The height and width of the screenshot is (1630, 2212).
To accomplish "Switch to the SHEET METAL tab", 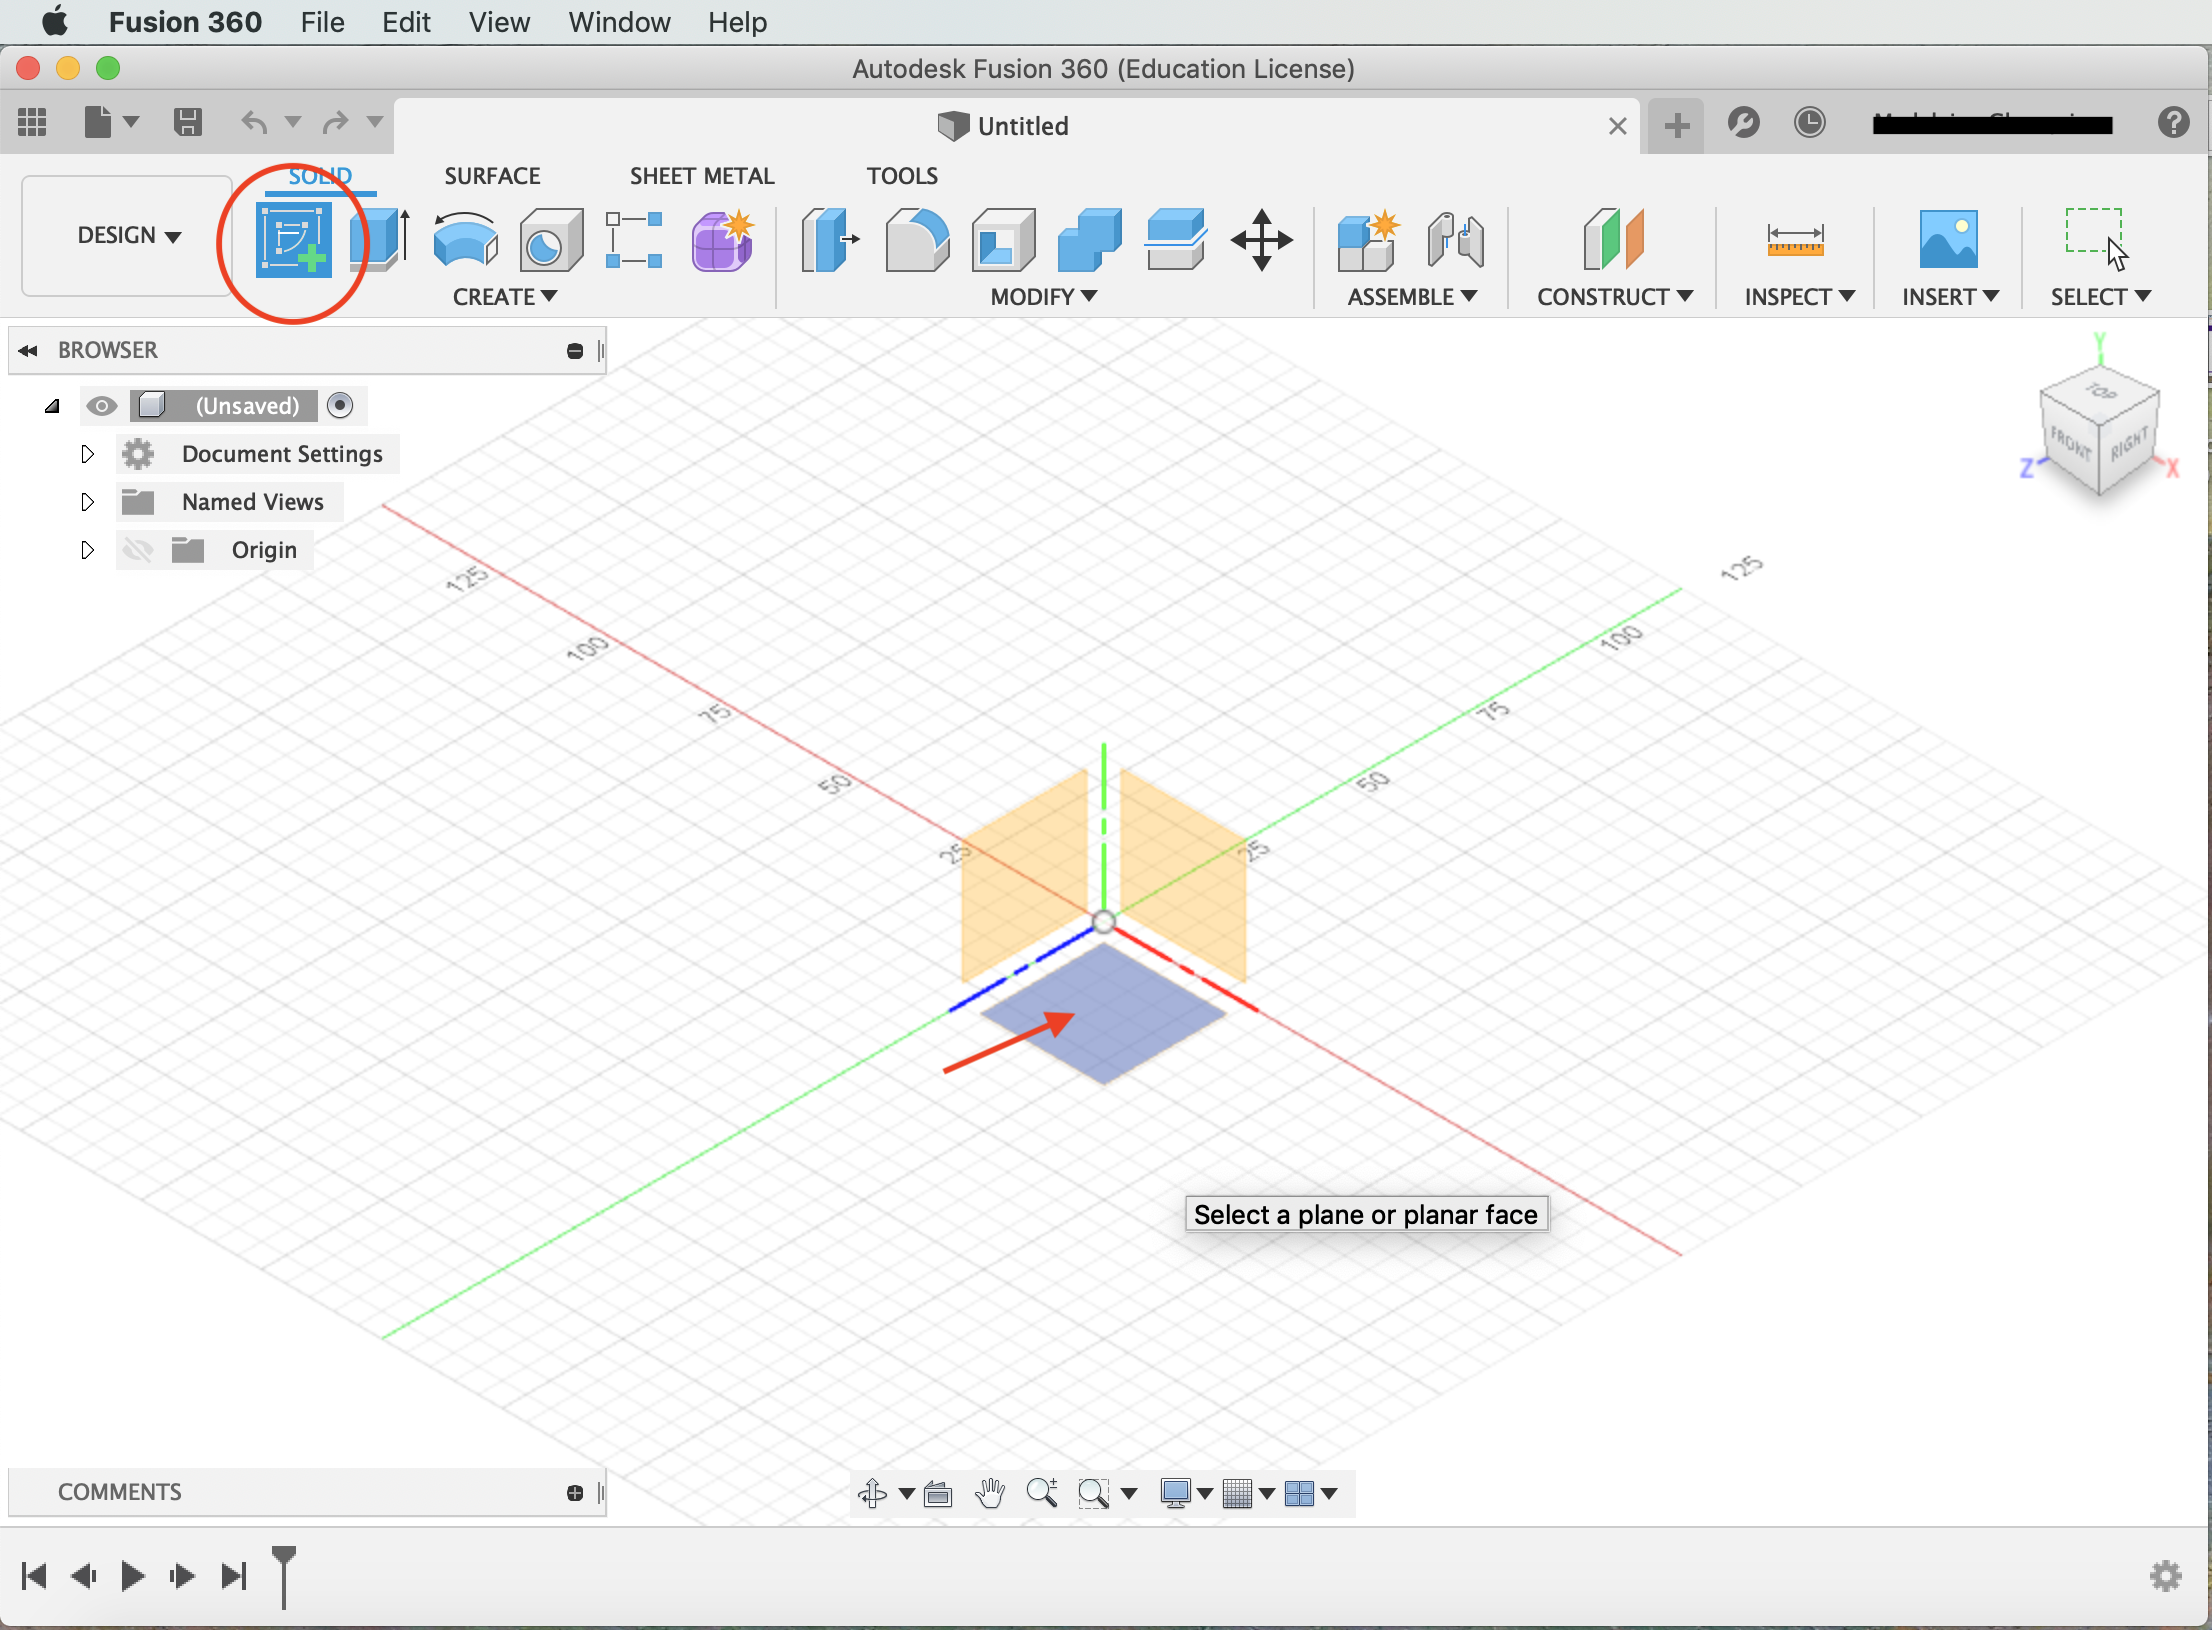I will pos(699,173).
